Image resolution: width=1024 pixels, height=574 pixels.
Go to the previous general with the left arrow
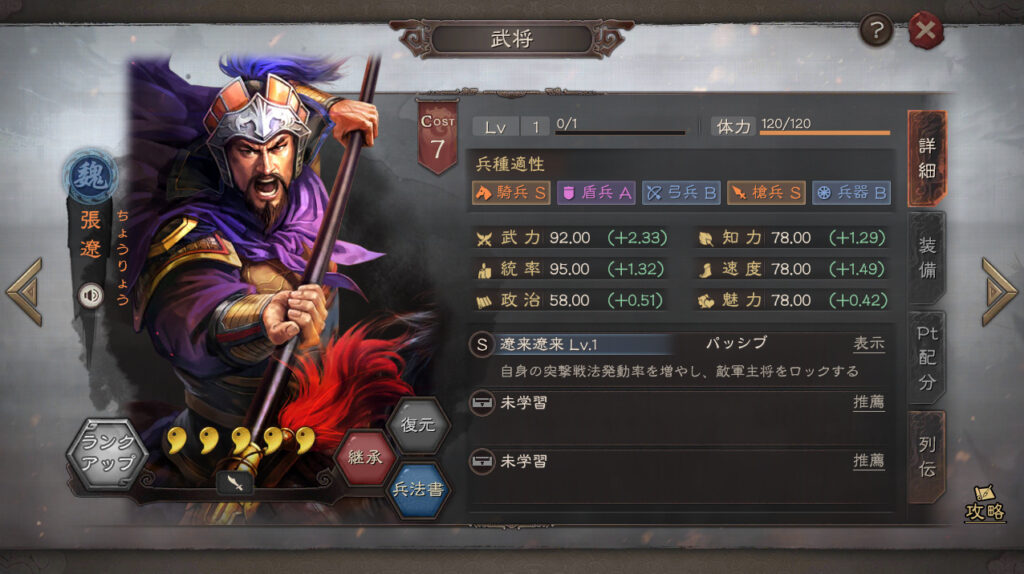point(25,292)
